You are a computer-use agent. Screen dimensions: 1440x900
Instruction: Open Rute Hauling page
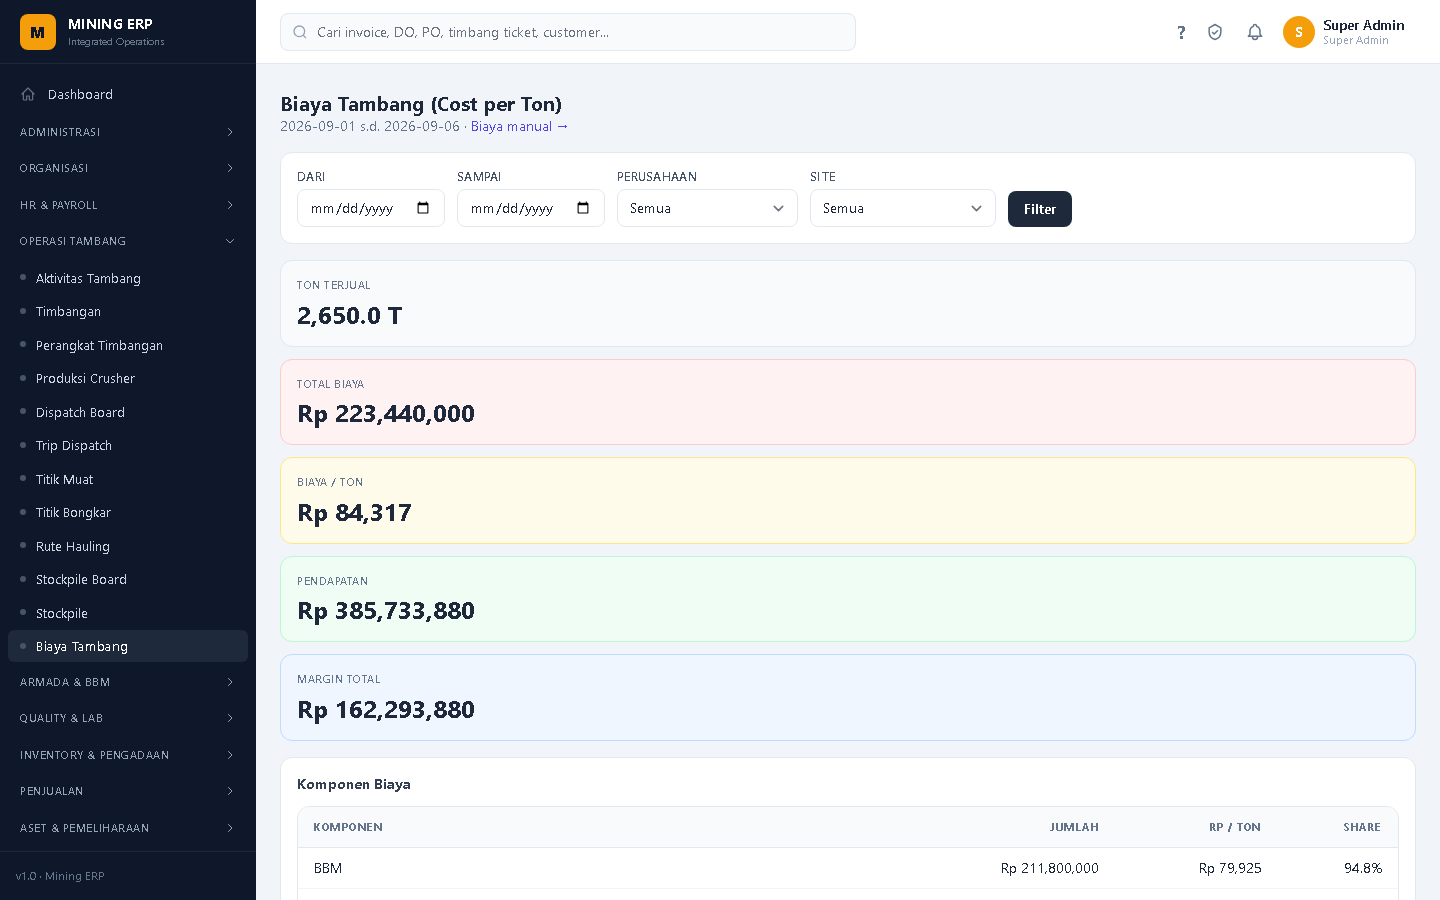click(128, 546)
